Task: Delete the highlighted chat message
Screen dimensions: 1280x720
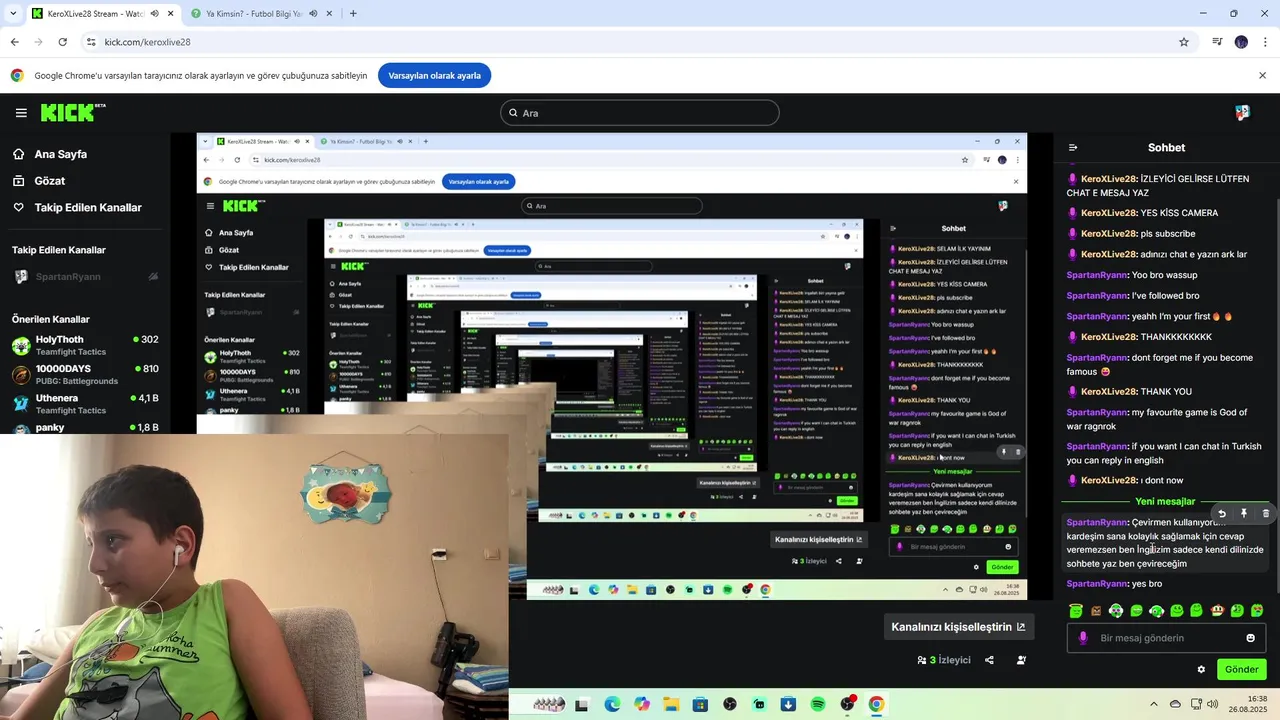Action: (x=1265, y=513)
